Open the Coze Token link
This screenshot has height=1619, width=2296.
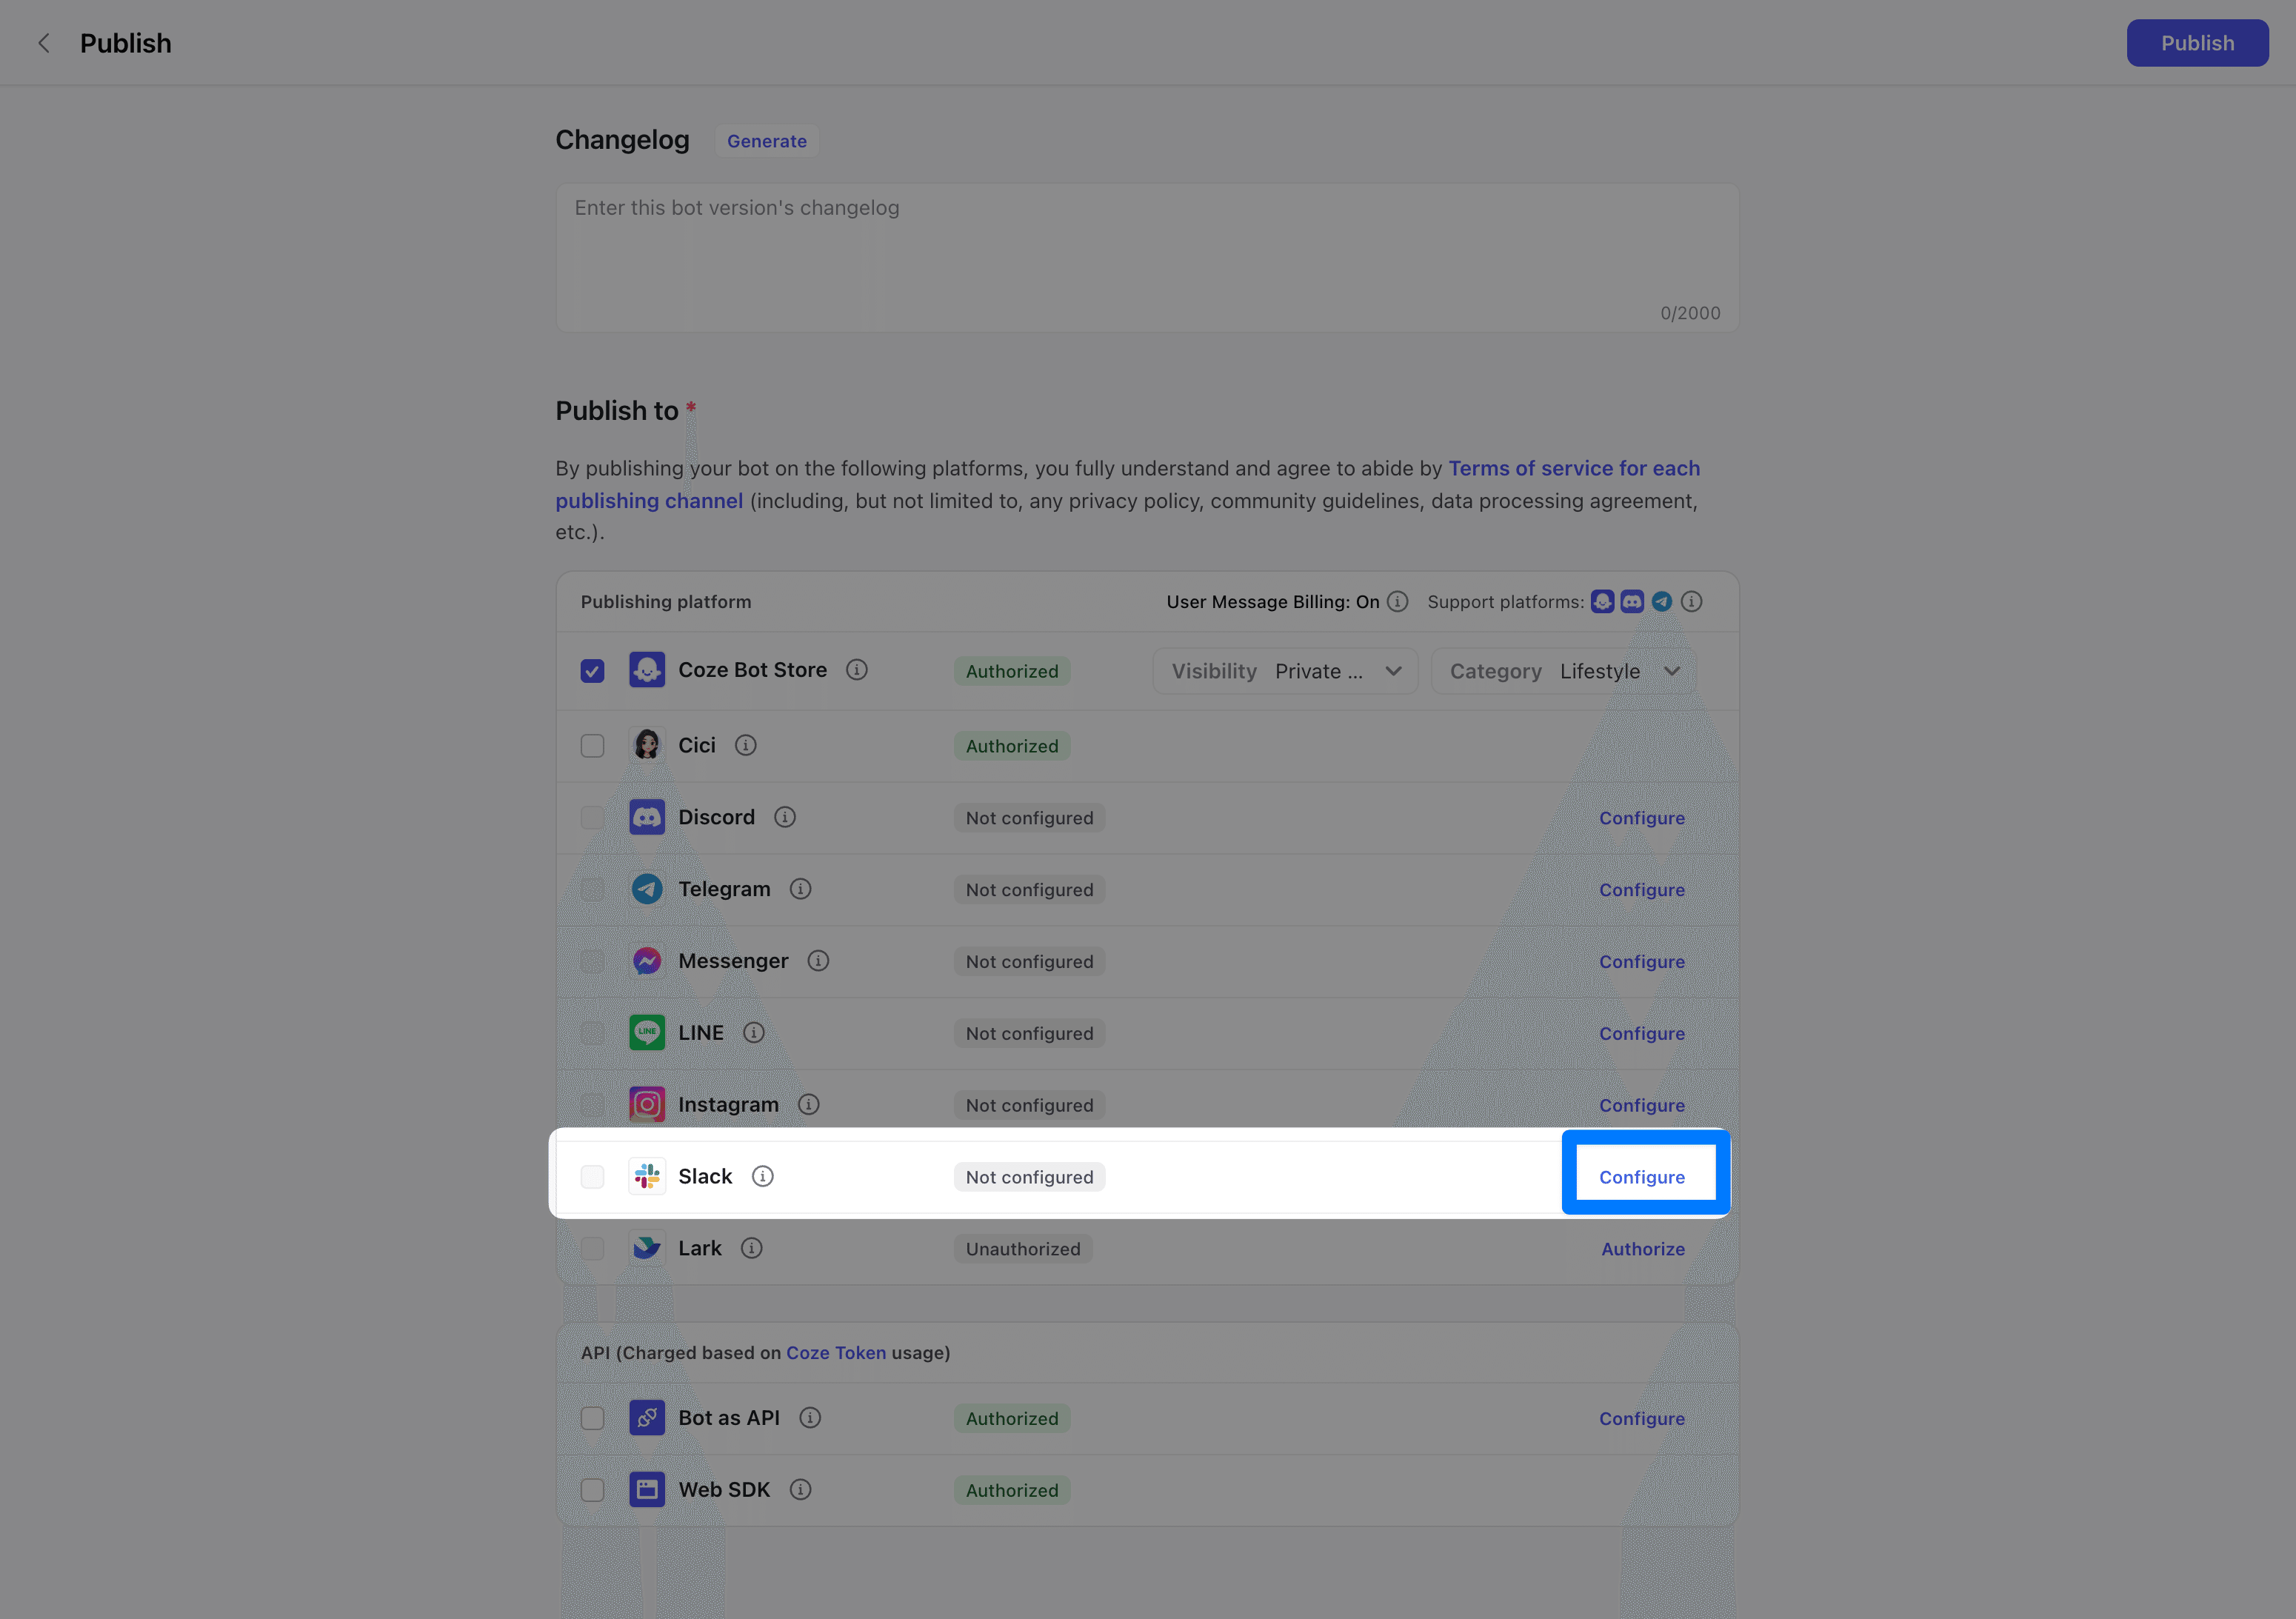pyautogui.click(x=835, y=1352)
